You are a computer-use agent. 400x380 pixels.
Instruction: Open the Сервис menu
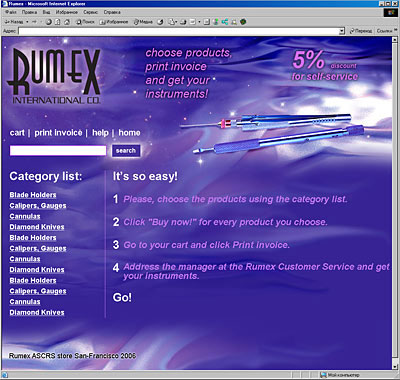click(x=90, y=12)
